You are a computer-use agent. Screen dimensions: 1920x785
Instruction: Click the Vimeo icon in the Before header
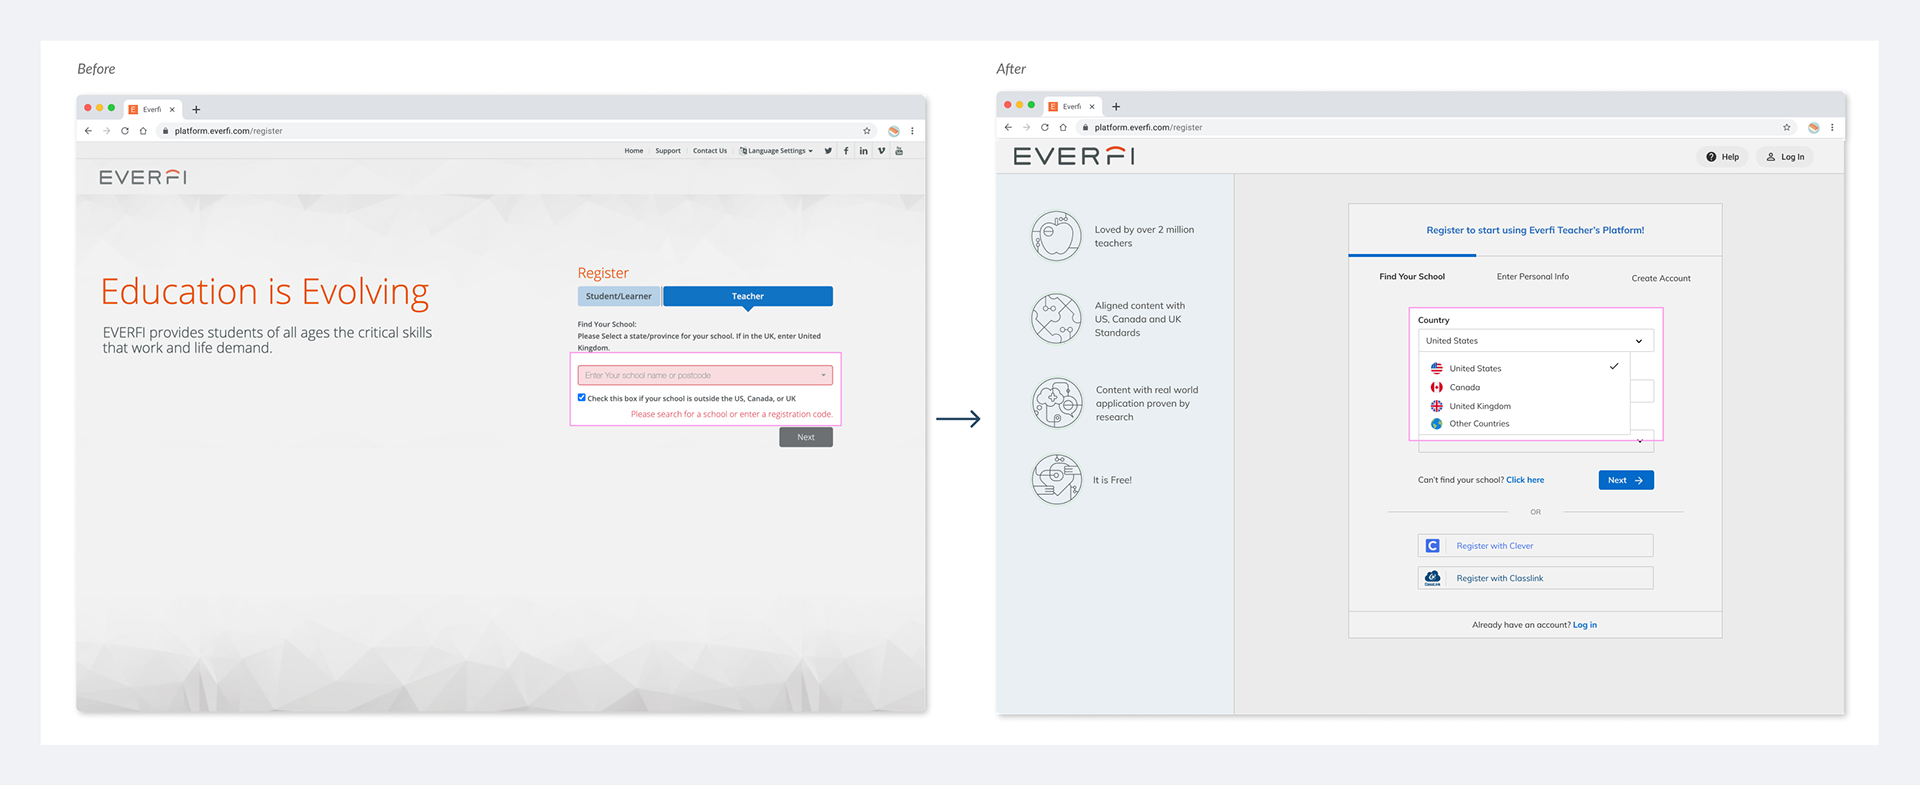click(x=881, y=151)
